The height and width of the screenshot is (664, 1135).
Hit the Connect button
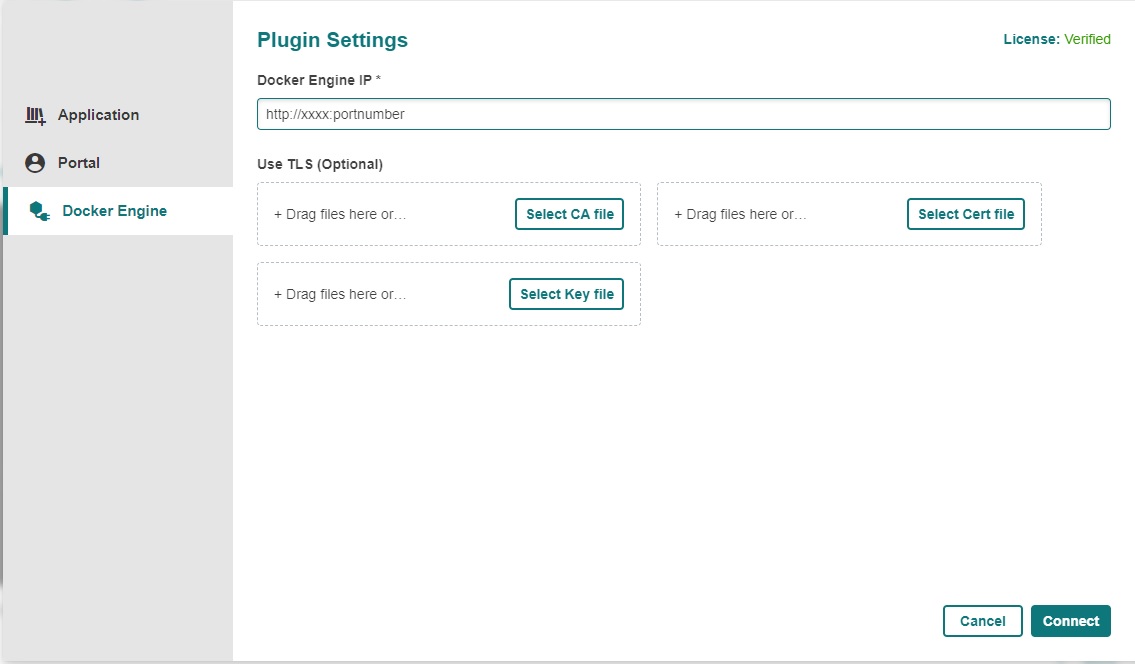point(1070,621)
